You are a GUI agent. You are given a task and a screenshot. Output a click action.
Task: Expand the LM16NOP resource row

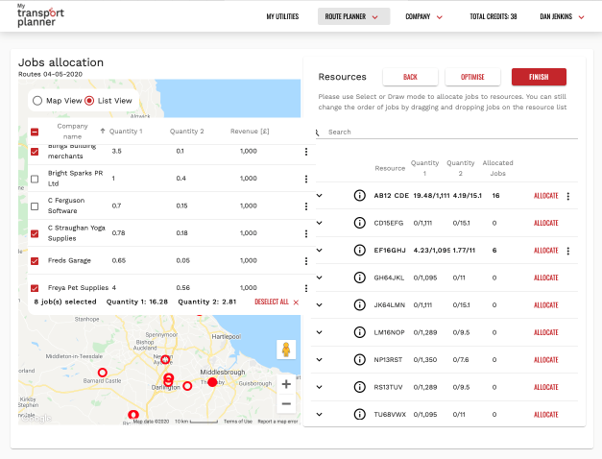tap(320, 332)
